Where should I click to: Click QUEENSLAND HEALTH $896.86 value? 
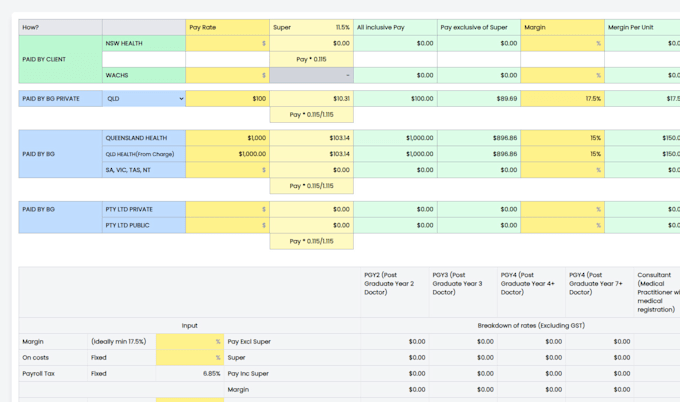pyautogui.click(x=505, y=138)
